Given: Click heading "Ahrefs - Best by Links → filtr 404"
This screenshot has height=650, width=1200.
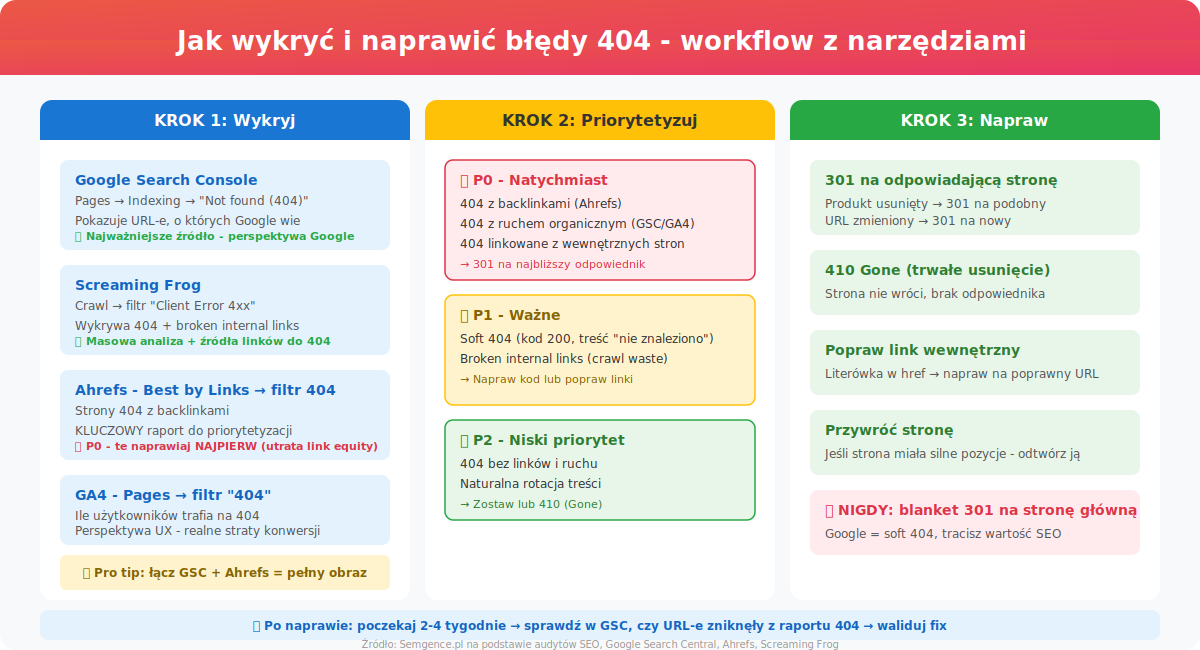Looking at the screenshot, I should [x=205, y=390].
